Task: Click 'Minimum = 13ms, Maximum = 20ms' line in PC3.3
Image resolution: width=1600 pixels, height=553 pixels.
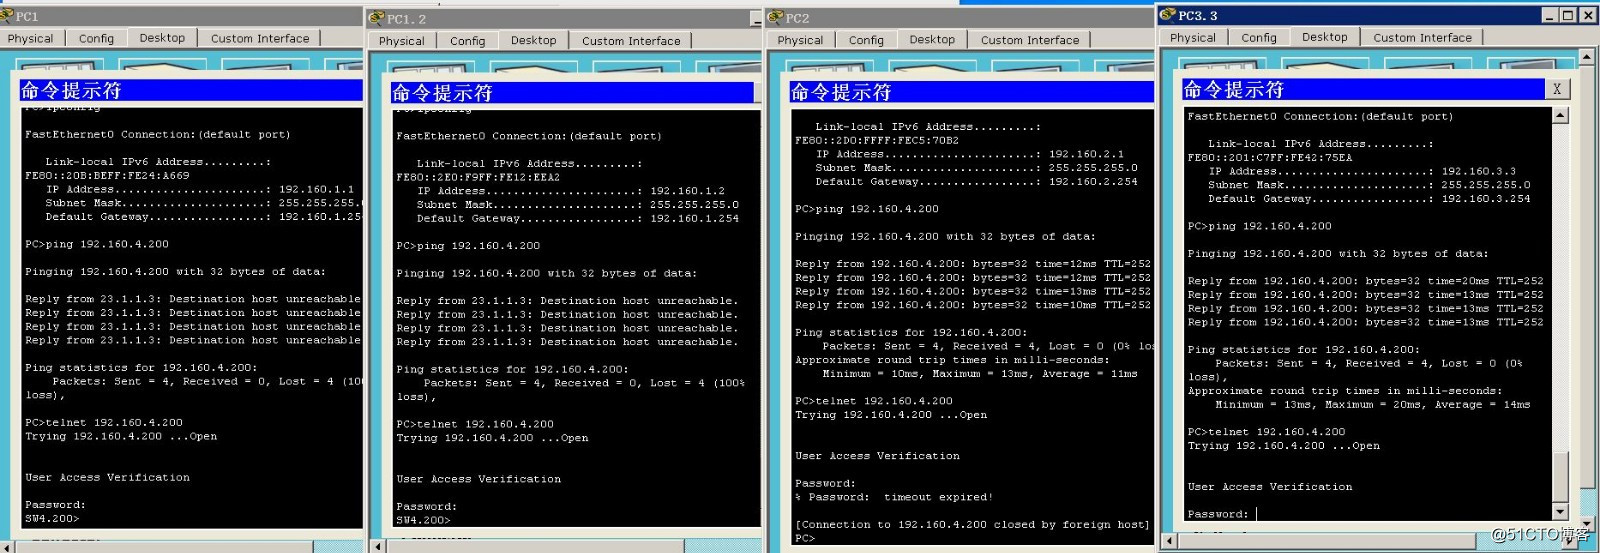Action: (1372, 405)
